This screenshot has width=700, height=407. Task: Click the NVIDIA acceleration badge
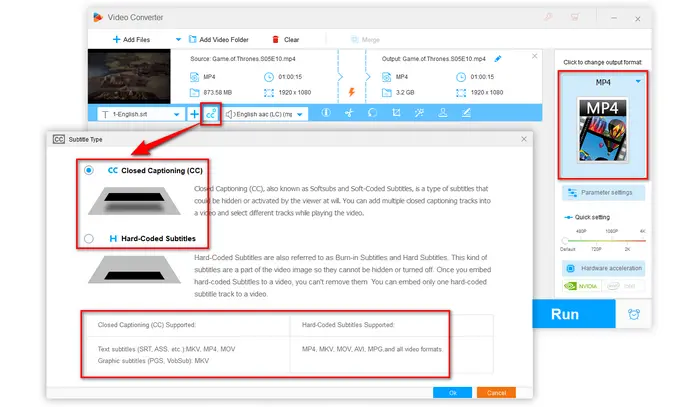[x=581, y=286]
